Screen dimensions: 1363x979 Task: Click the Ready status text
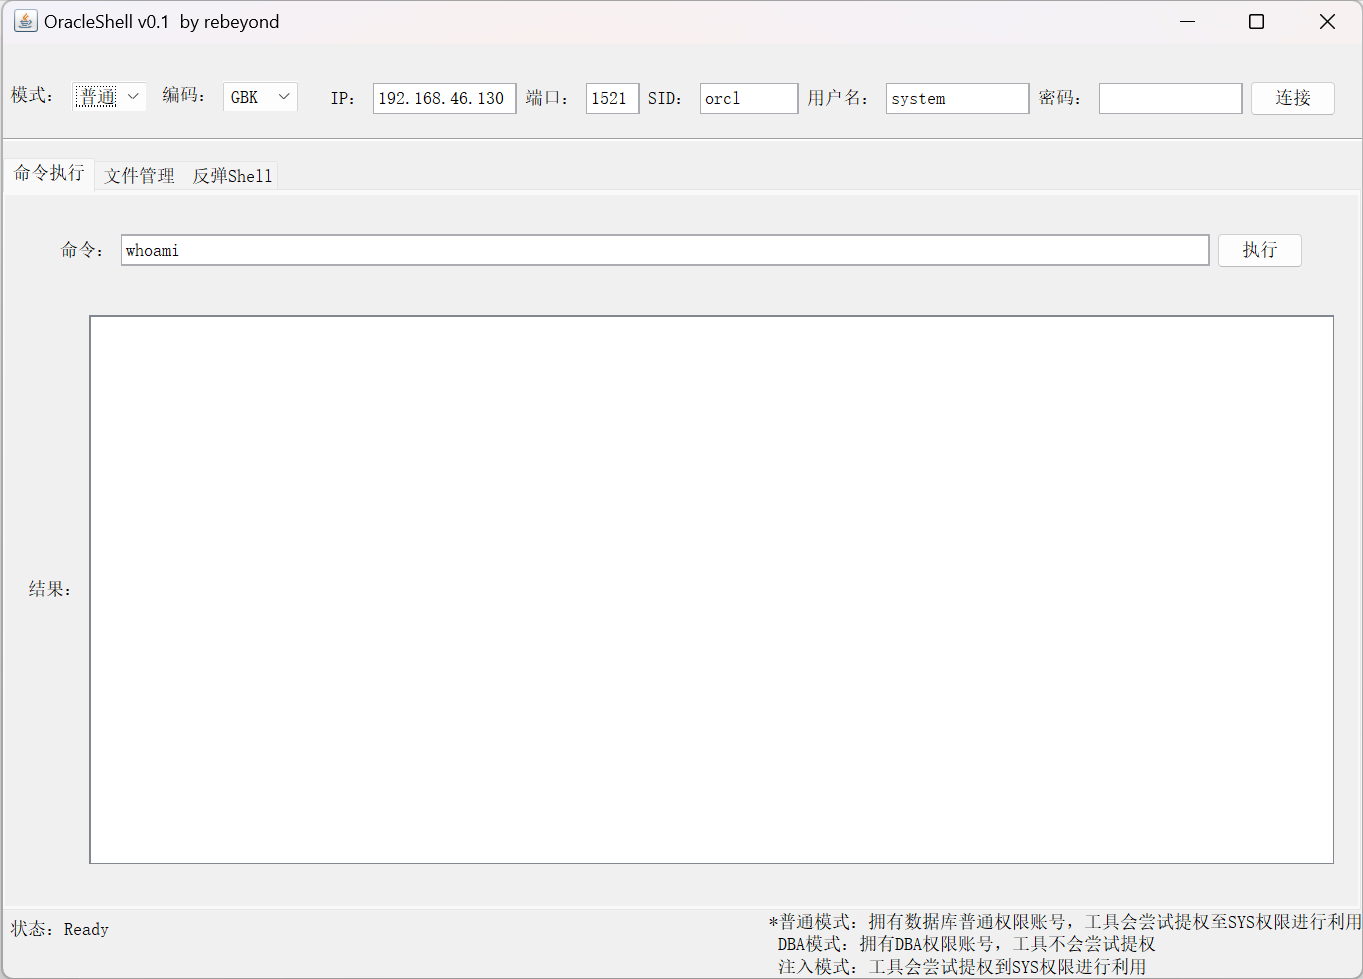86,929
